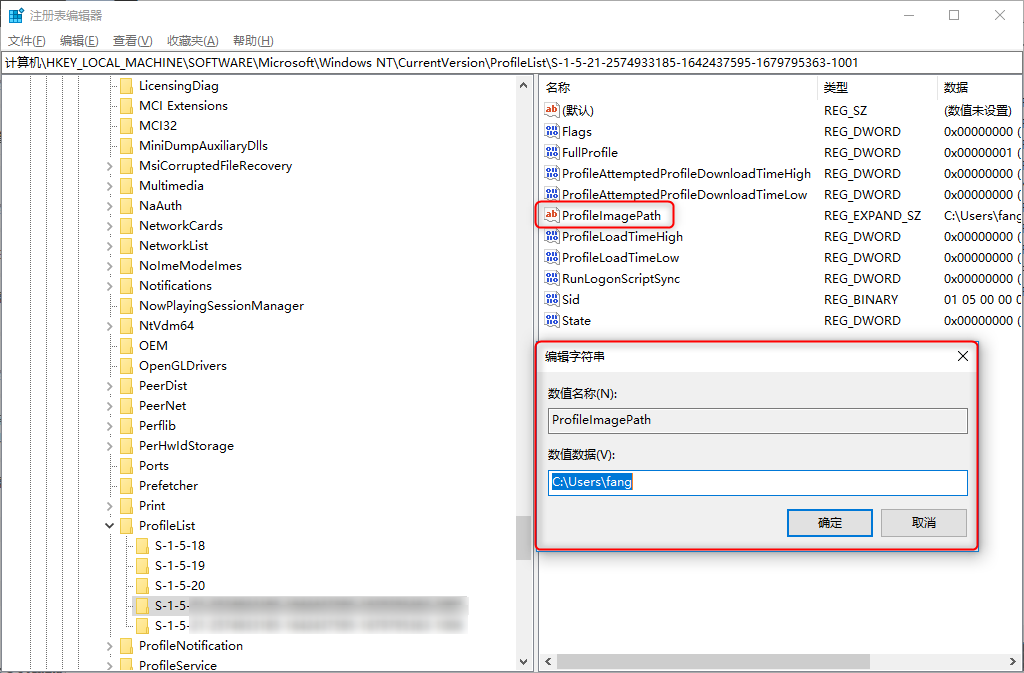This screenshot has height=673, width=1024.
Task: Click the MiniDumpAuxiliaryDlls folder icon
Action: point(127,146)
